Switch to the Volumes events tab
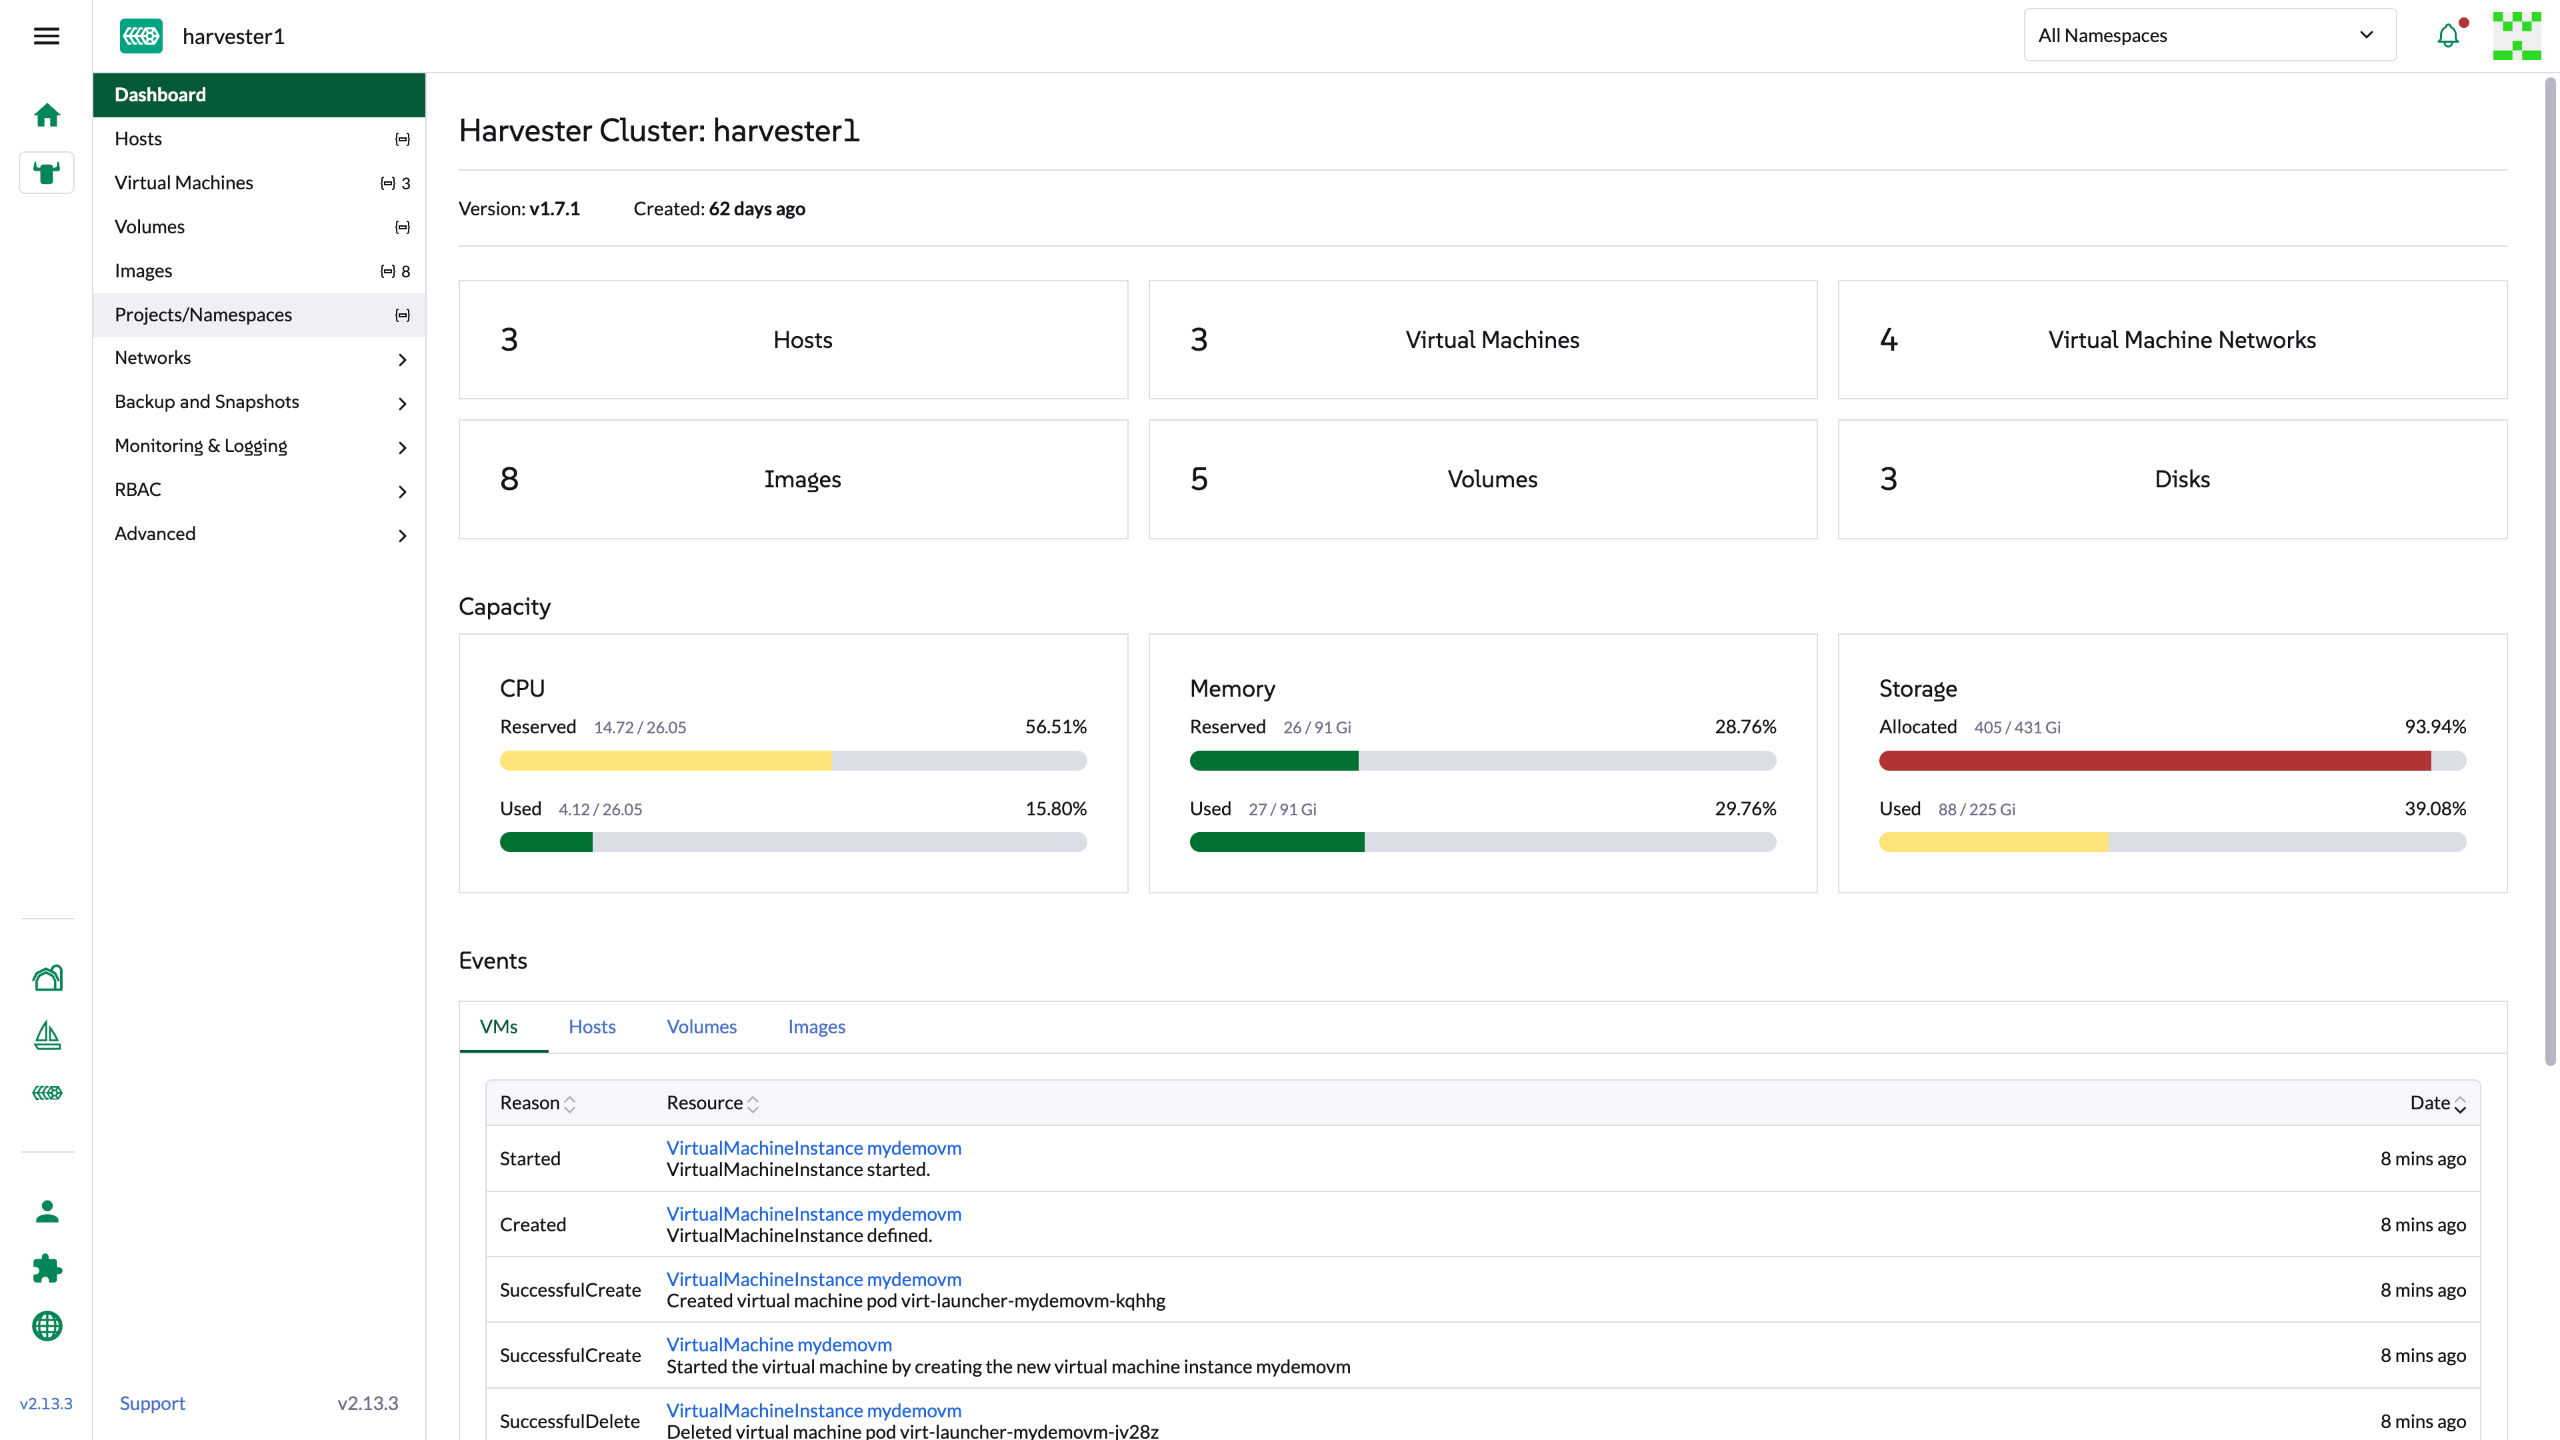The image size is (2560, 1440). click(x=701, y=1027)
